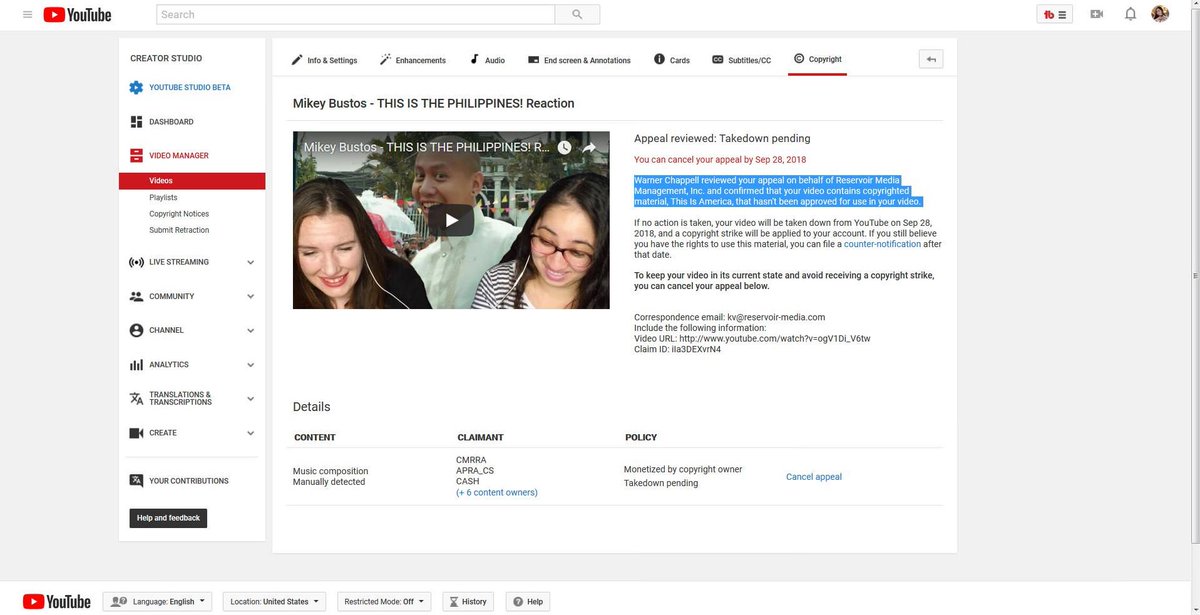This screenshot has height=615, width=1200.
Task: Click the Live Streaming broadcast icon
Action: coord(136,263)
